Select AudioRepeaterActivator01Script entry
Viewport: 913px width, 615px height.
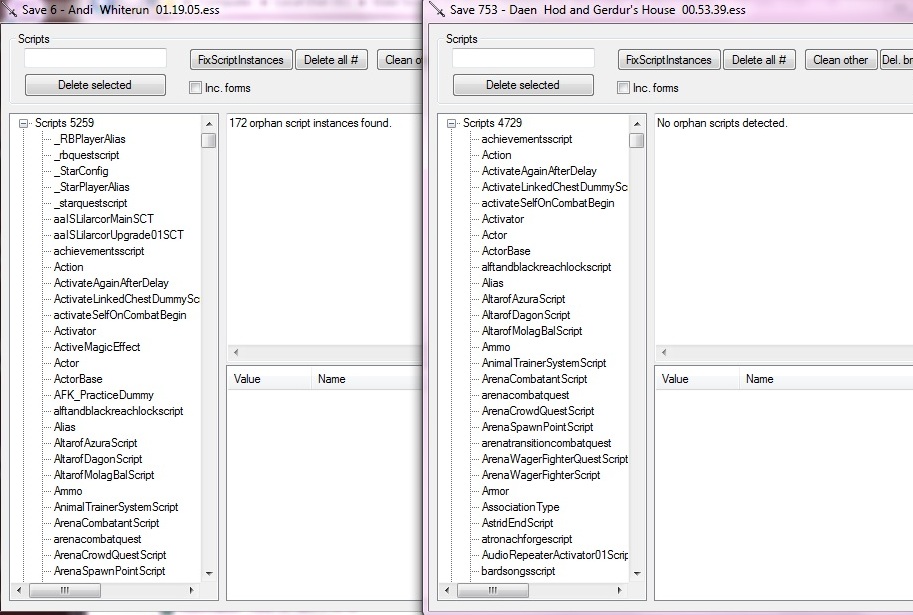555,555
